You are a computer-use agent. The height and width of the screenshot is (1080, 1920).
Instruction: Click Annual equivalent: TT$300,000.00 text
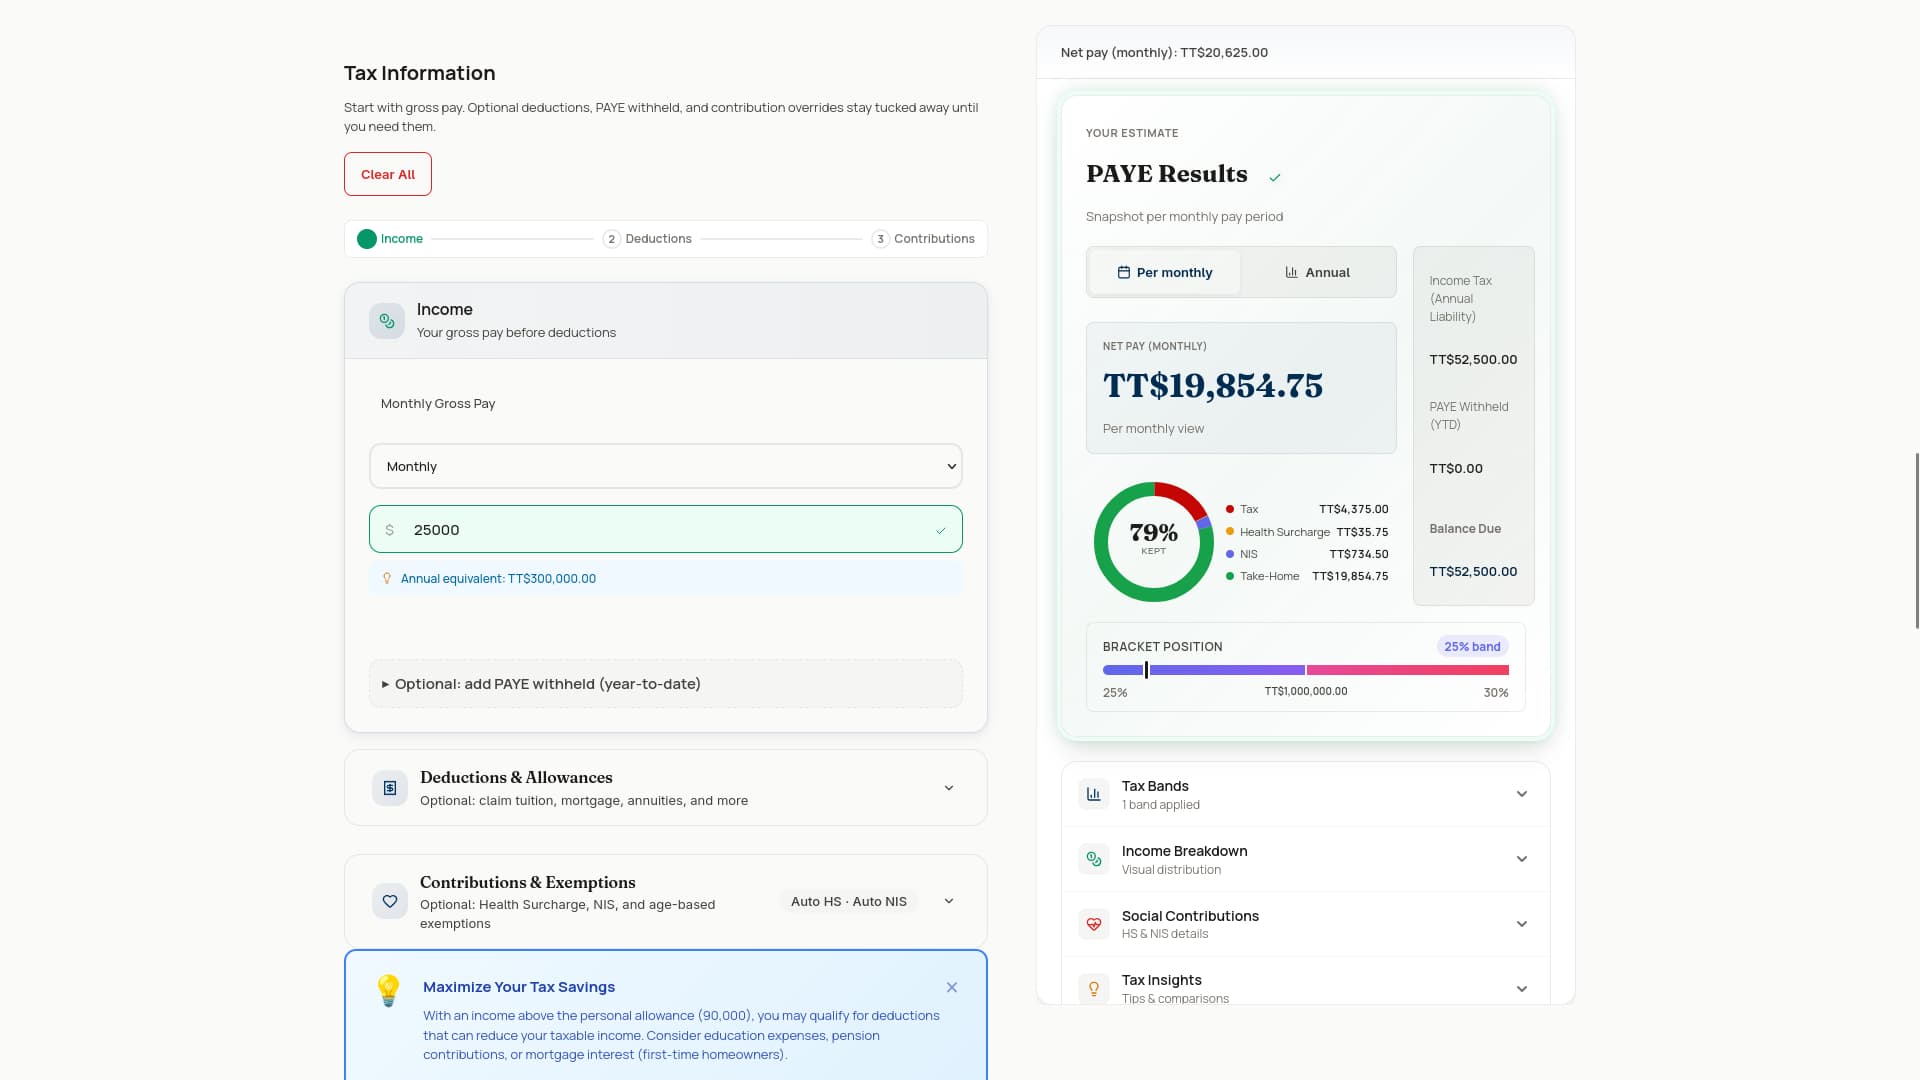click(498, 579)
